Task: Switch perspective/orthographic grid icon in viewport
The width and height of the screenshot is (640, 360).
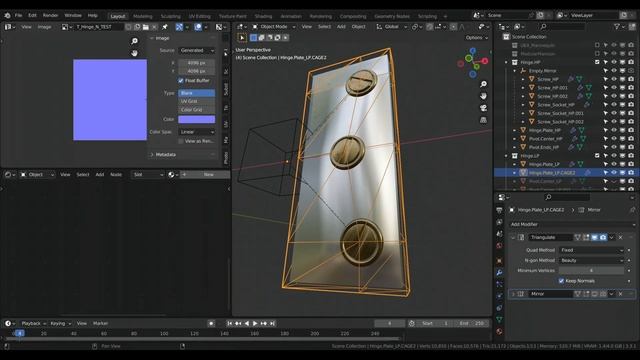Action: point(484,120)
